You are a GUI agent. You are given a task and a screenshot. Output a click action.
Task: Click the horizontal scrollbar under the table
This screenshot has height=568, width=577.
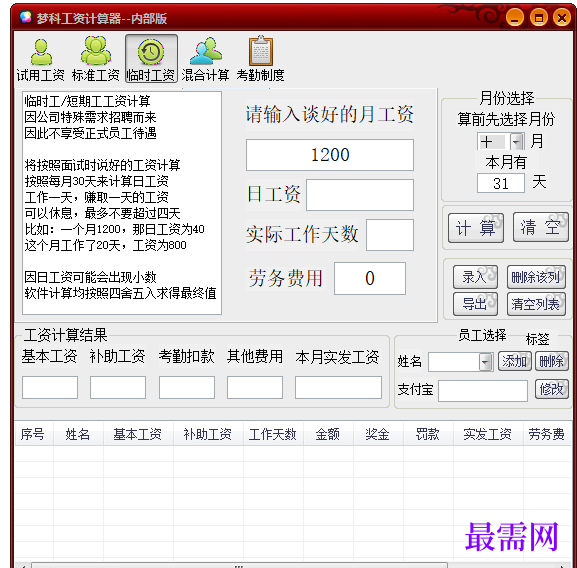[x=239, y=565]
